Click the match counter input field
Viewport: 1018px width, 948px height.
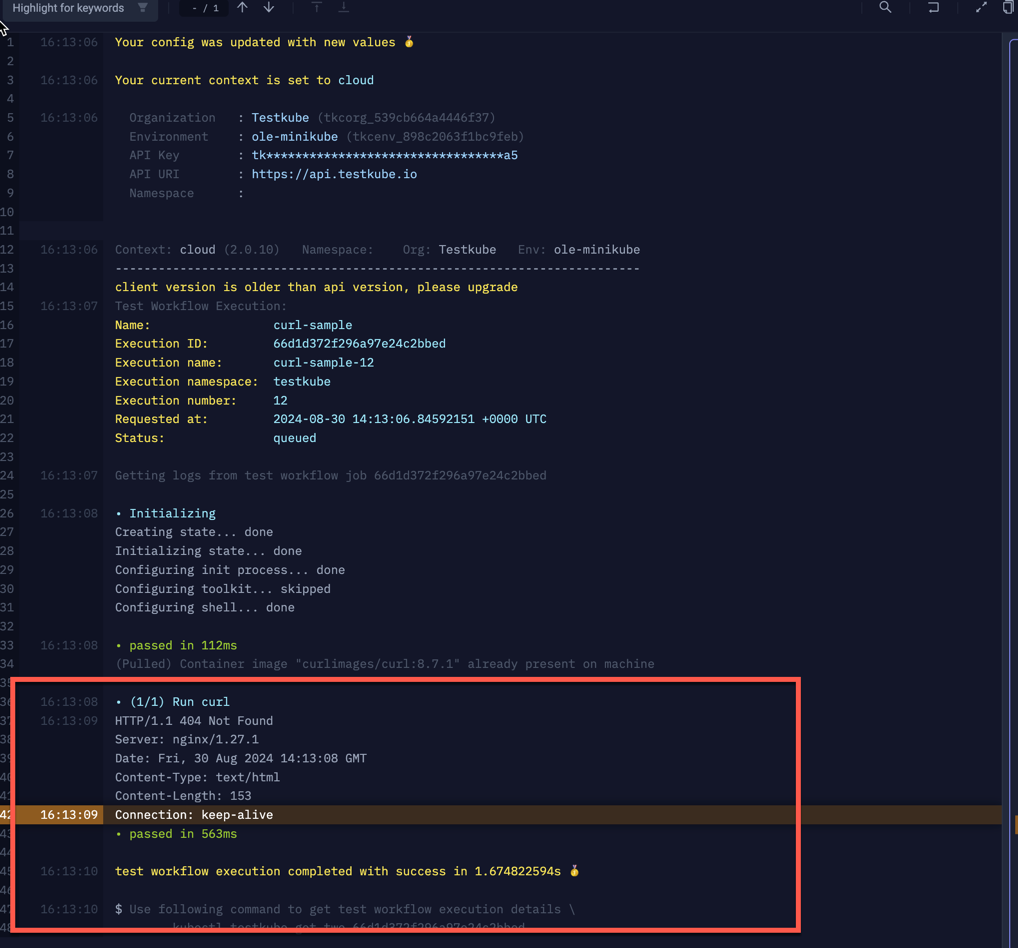(x=203, y=8)
